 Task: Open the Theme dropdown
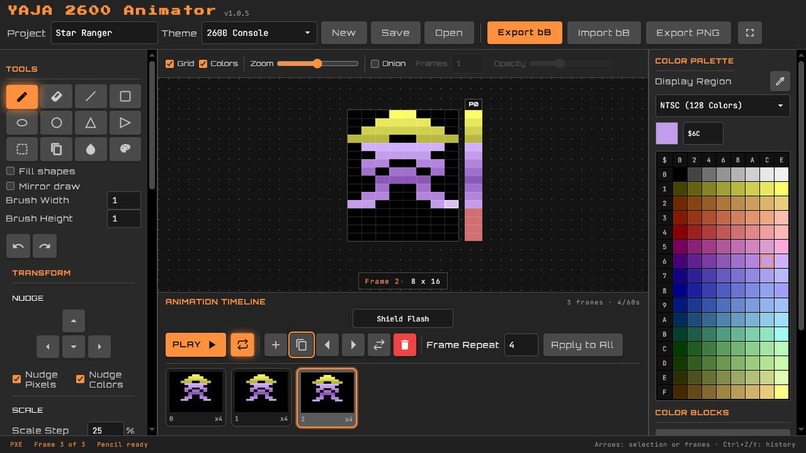tap(259, 33)
